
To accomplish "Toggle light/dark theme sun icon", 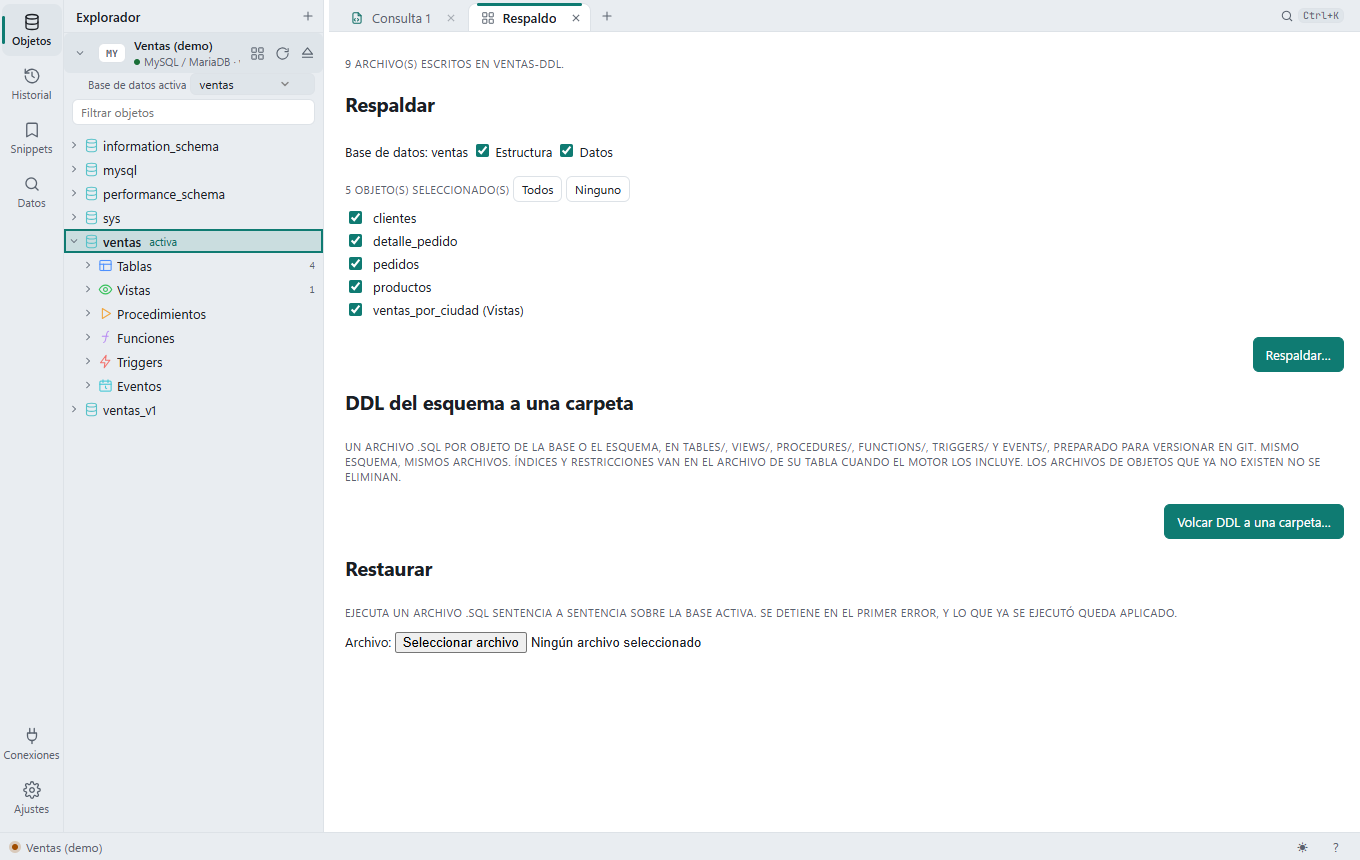I will tap(1302, 847).
